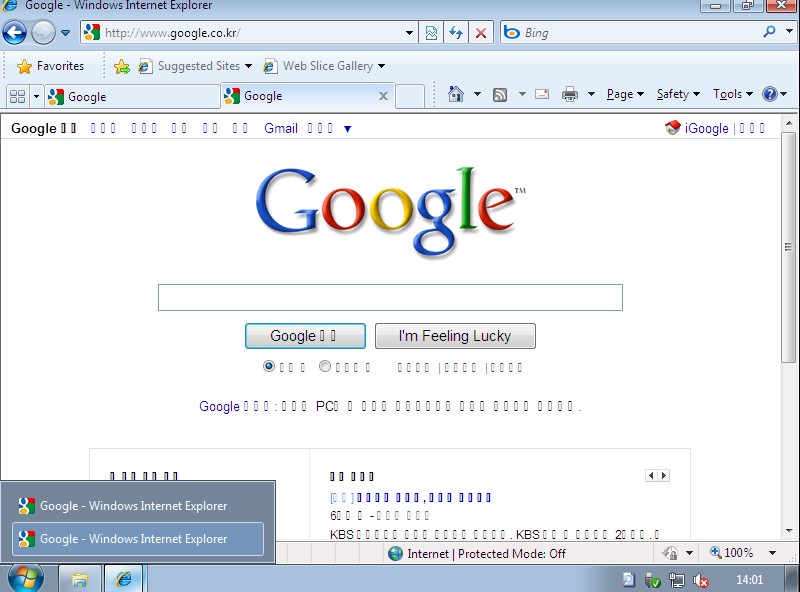The width and height of the screenshot is (800, 592).
Task: Click previous arrow in news box
Action: [x=651, y=476]
